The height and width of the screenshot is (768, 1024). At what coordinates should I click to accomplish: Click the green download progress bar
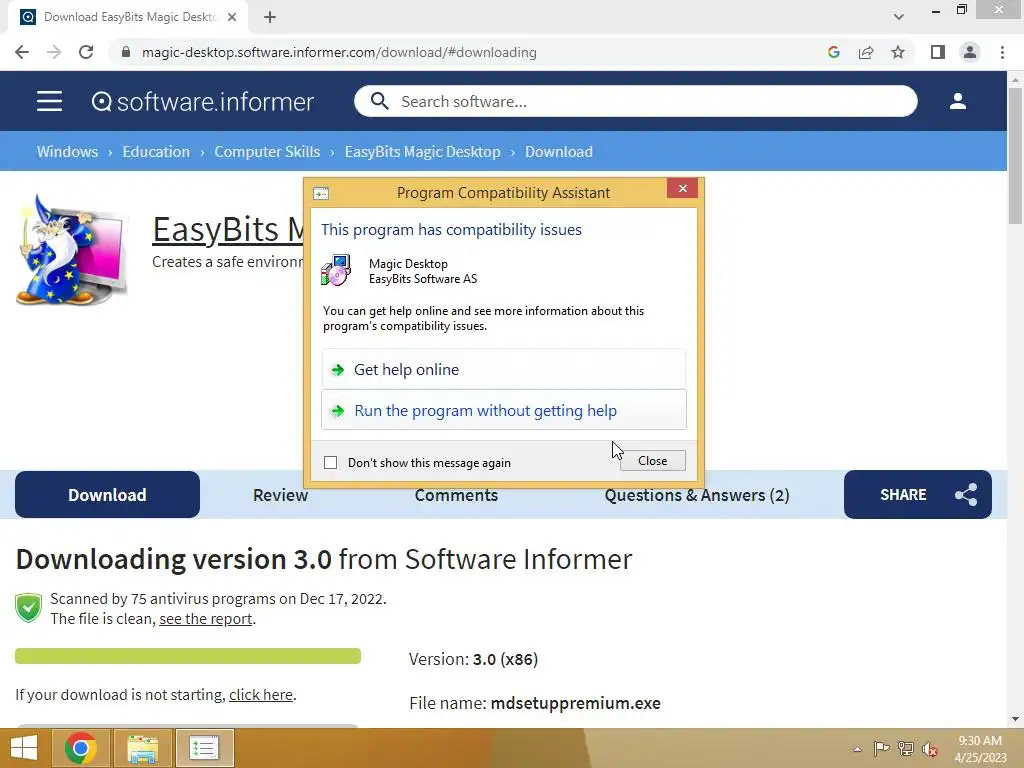pos(188,656)
